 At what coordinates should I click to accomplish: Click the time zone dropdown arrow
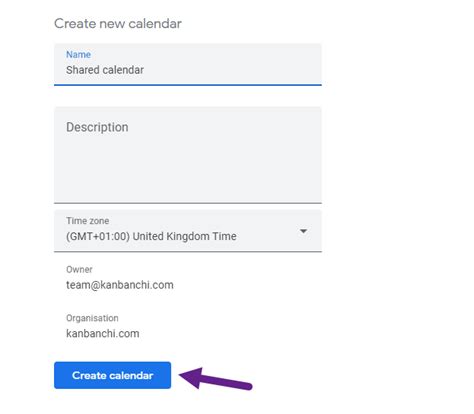[x=303, y=231]
